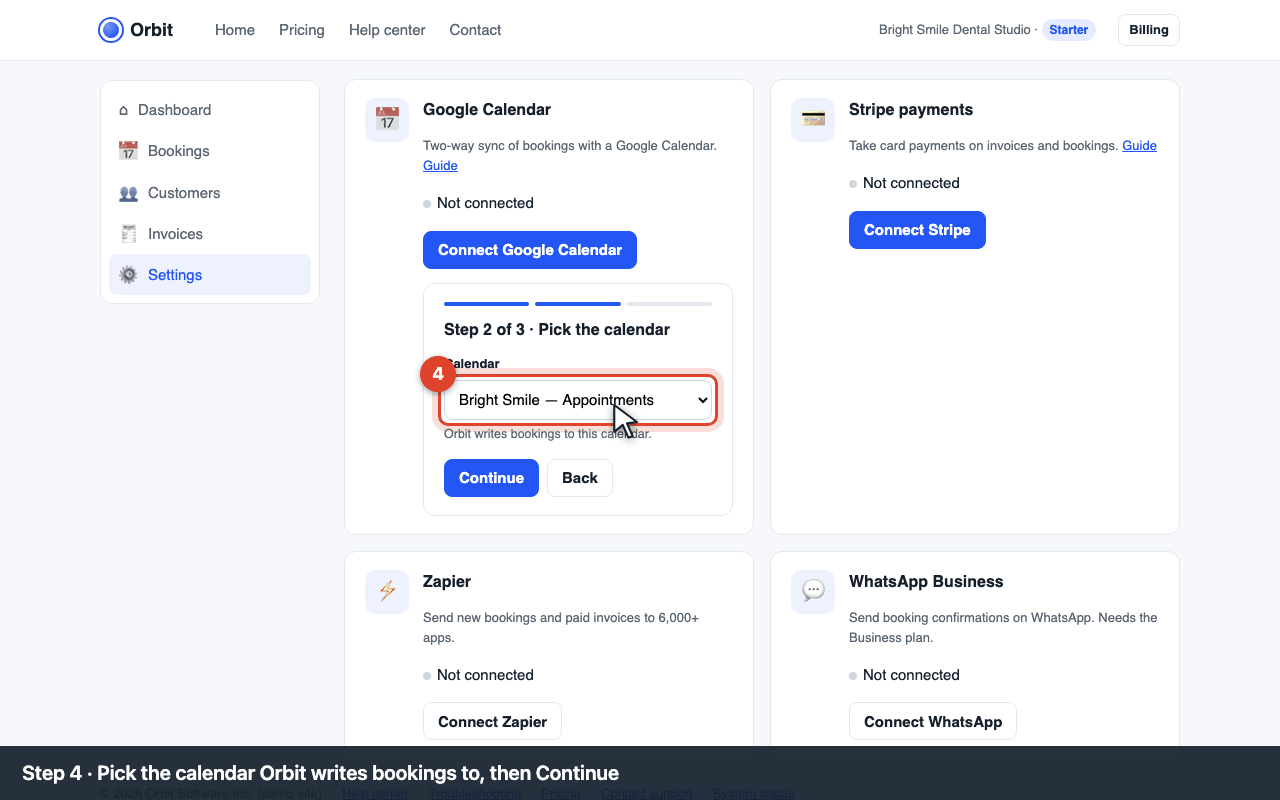Open Customers via its people icon

(128, 193)
